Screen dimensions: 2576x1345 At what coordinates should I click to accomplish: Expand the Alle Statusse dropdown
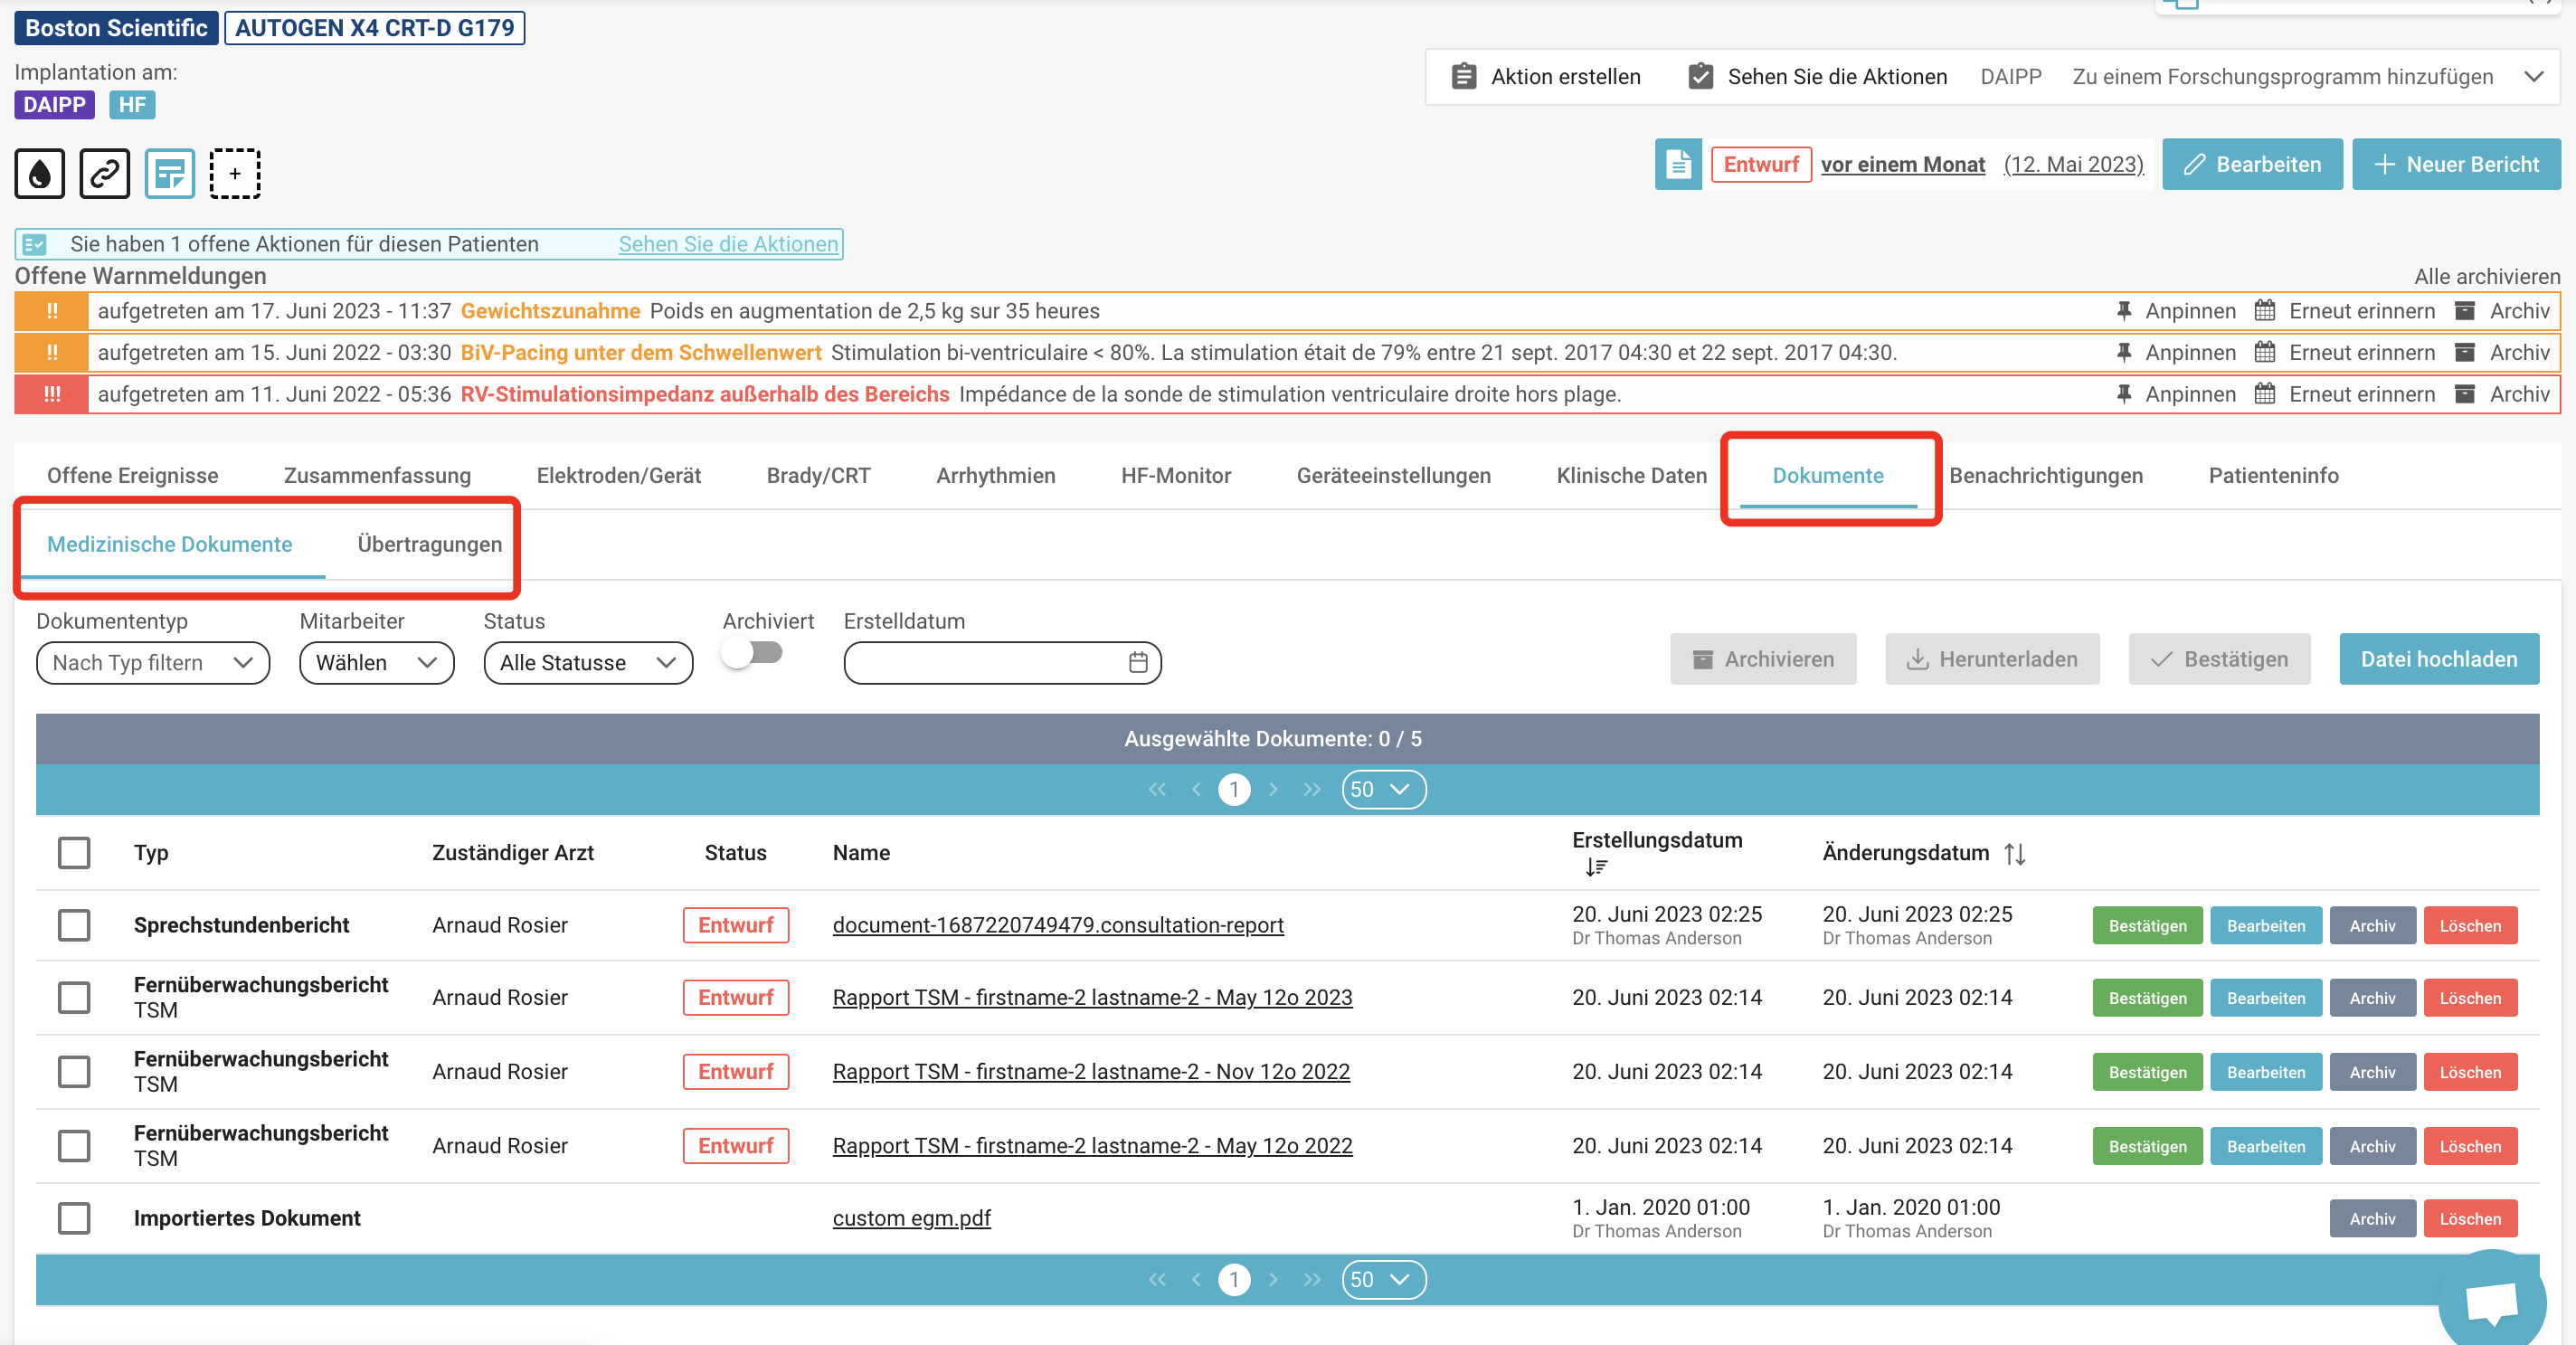tap(588, 663)
